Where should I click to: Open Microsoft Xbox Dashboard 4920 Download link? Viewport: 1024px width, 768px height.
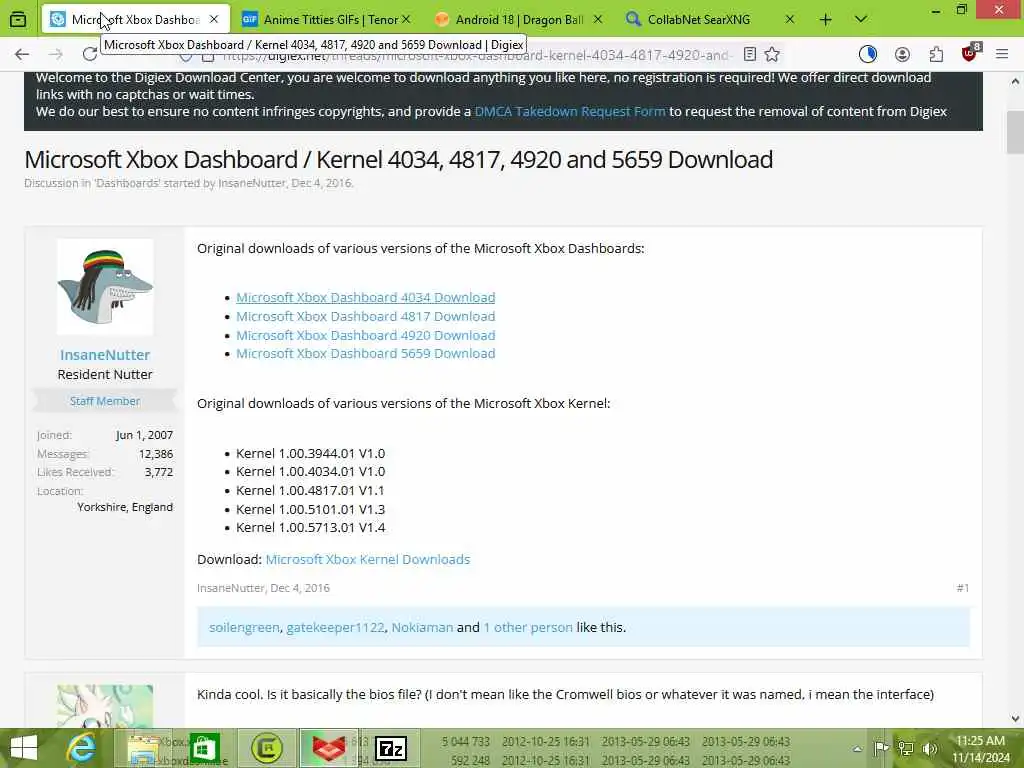[365, 335]
